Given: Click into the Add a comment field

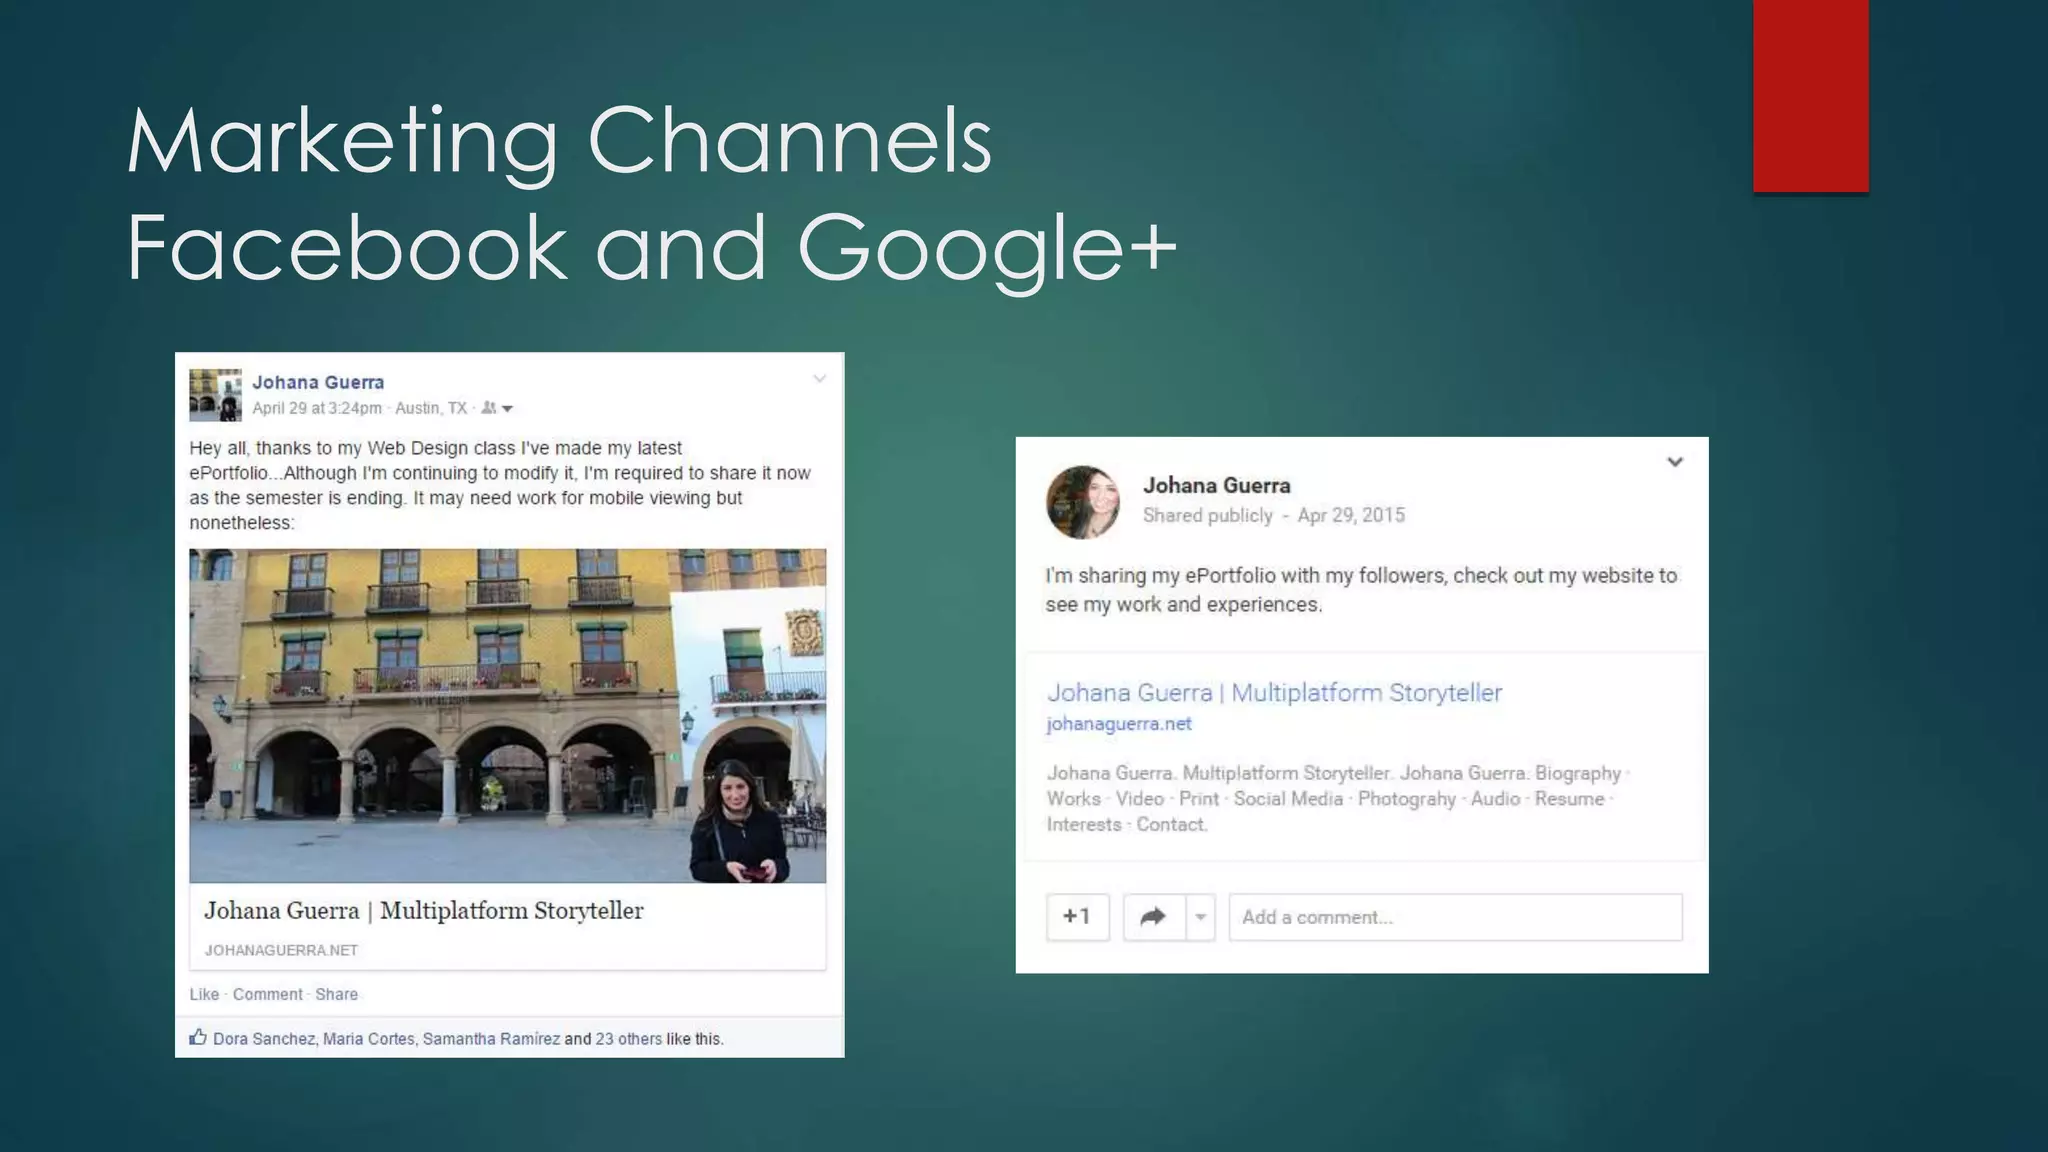Looking at the screenshot, I should (1455, 917).
